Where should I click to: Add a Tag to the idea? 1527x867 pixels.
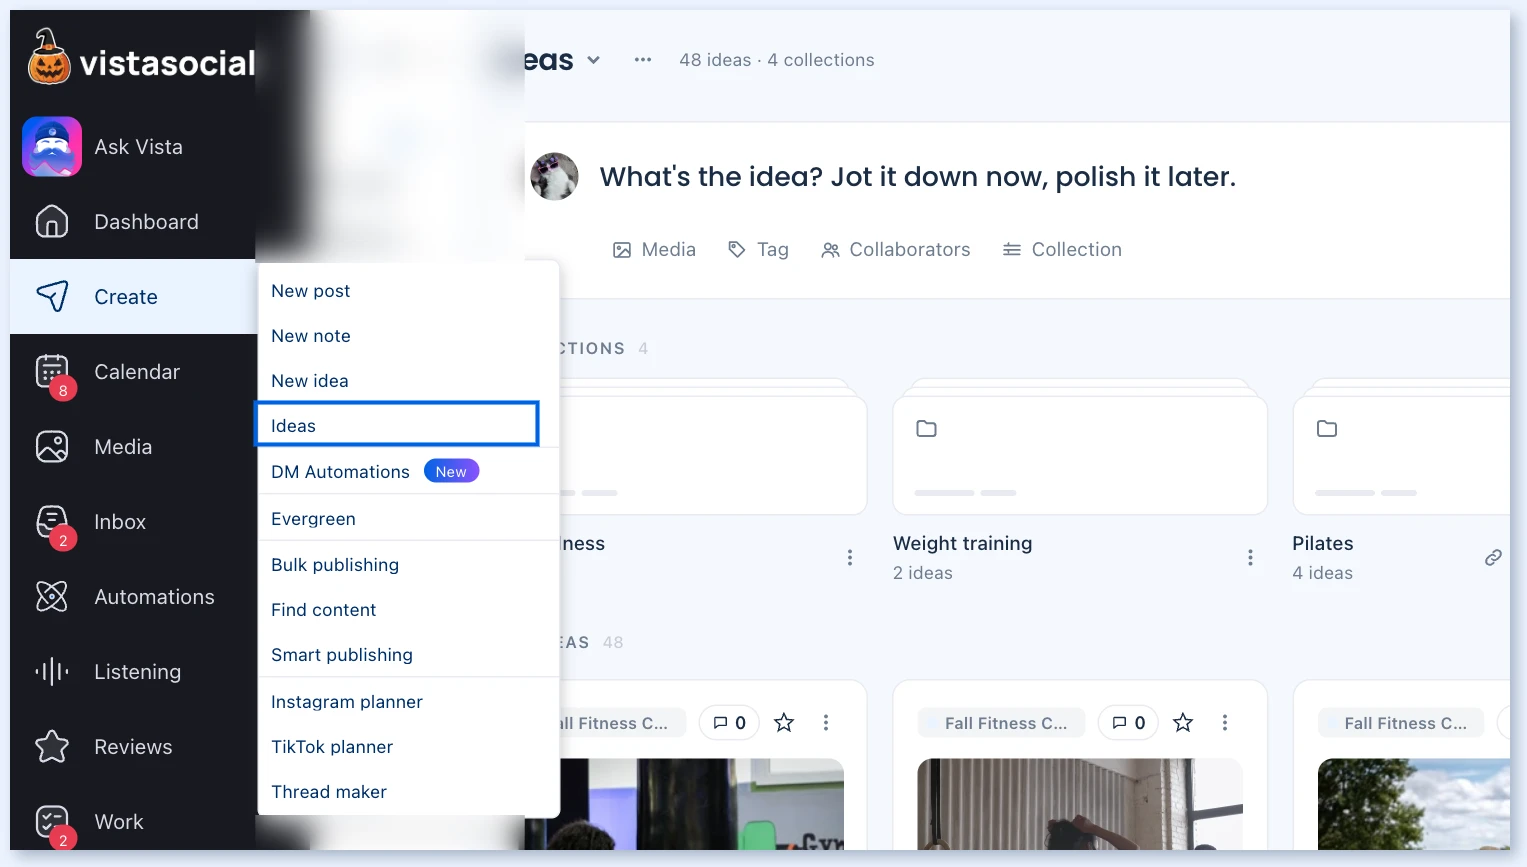point(758,250)
